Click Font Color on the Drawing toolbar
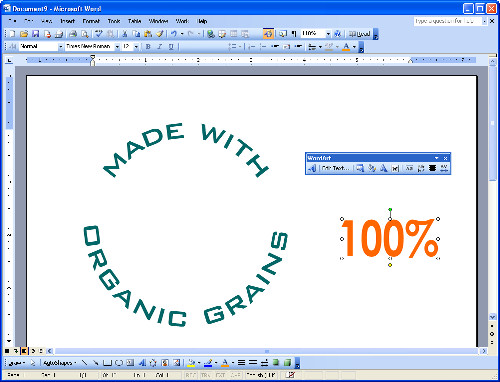Screen dimensions: 500x382 tap(225, 362)
